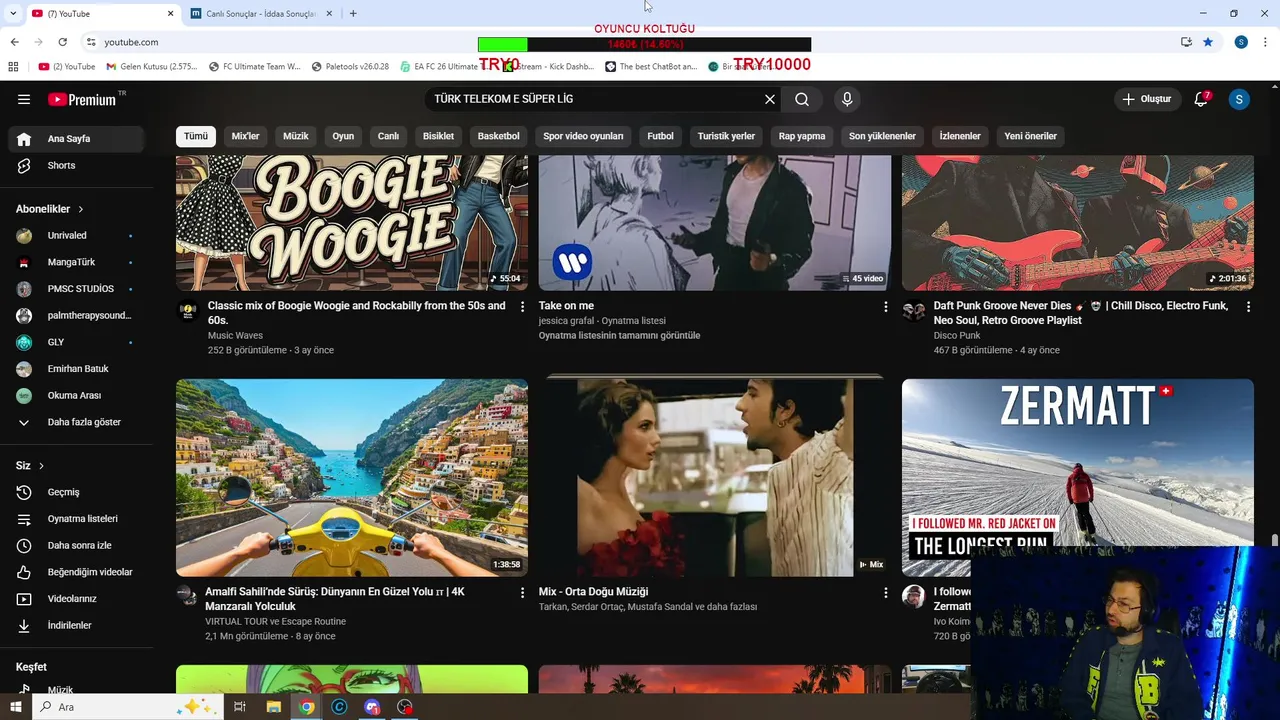This screenshot has height=720, width=1280.
Task: Click the YouTube search input field
Action: pyautogui.click(x=594, y=99)
